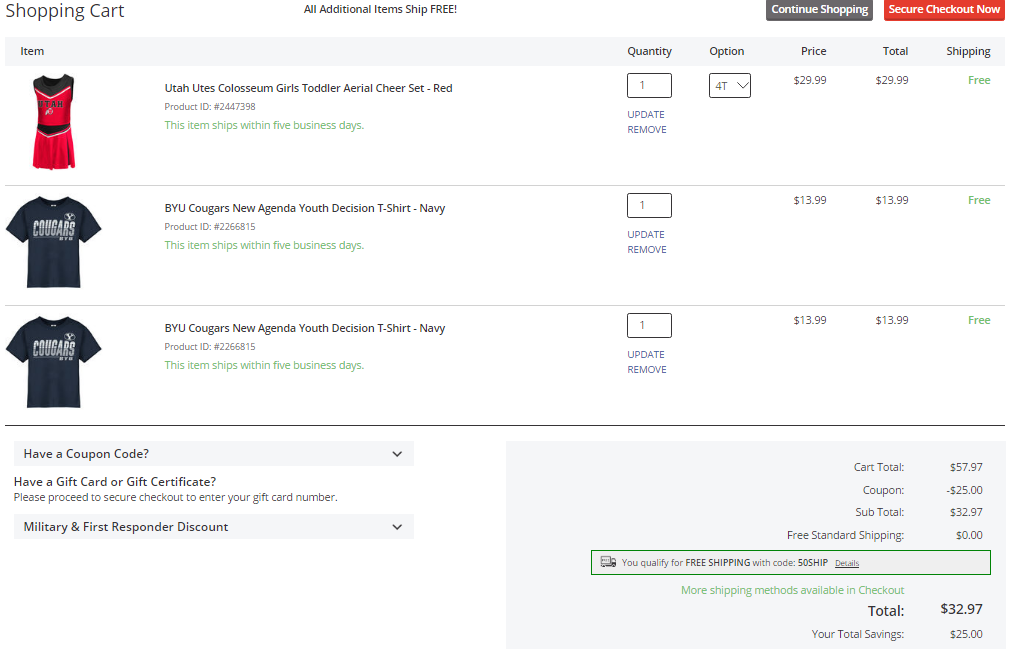Open the first BYU Cougars T-shirt title link
Screen dimensions: 1010x649
[x=305, y=208]
